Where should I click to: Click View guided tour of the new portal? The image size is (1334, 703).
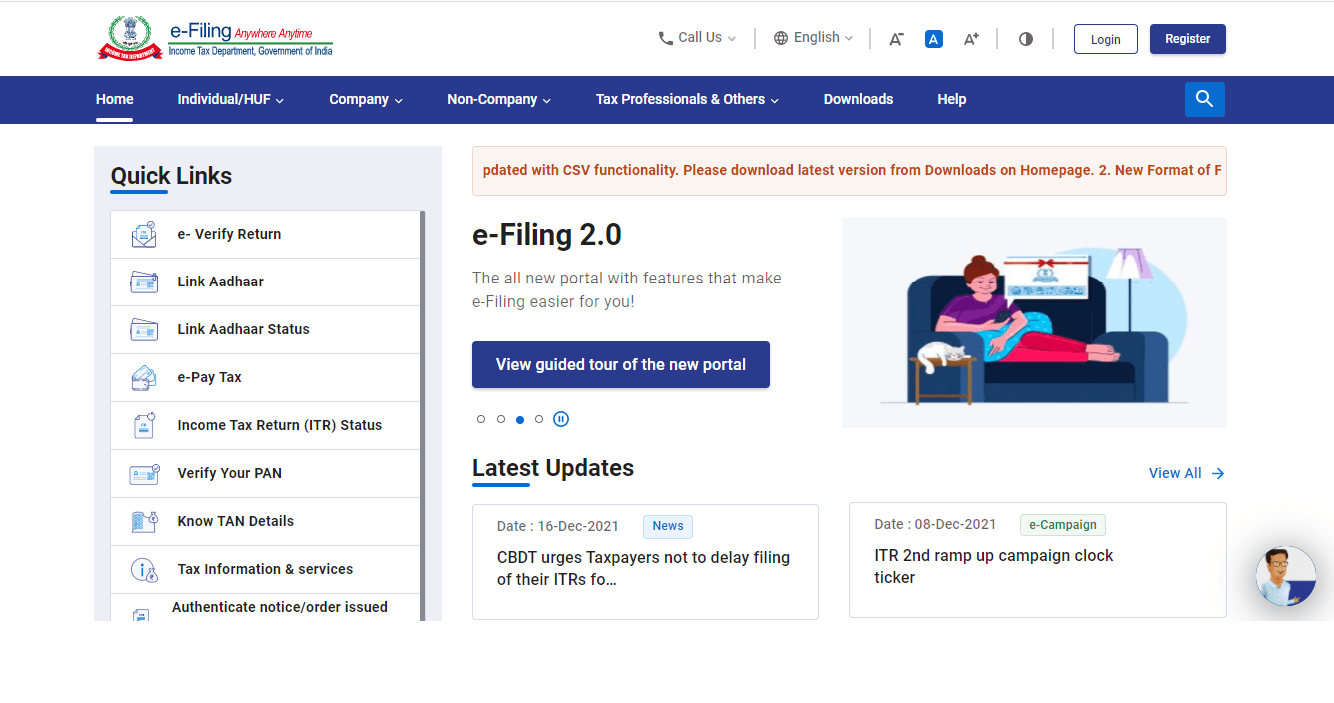pyautogui.click(x=621, y=364)
